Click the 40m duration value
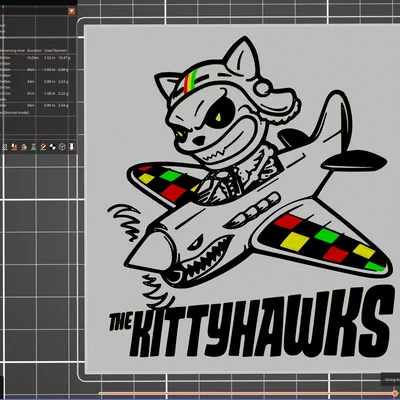 pyautogui.click(x=31, y=70)
